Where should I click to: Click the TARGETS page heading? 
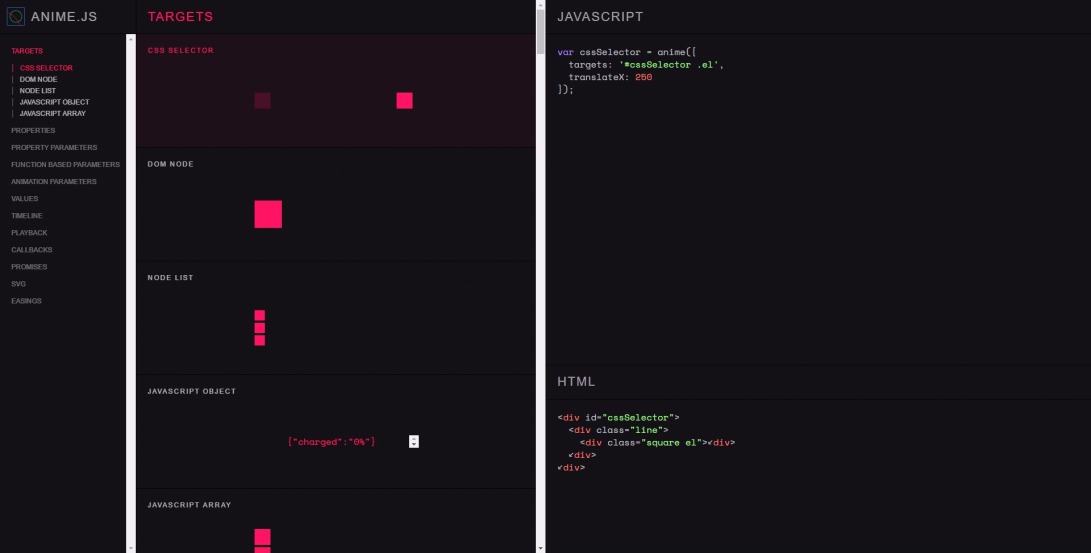pos(180,17)
